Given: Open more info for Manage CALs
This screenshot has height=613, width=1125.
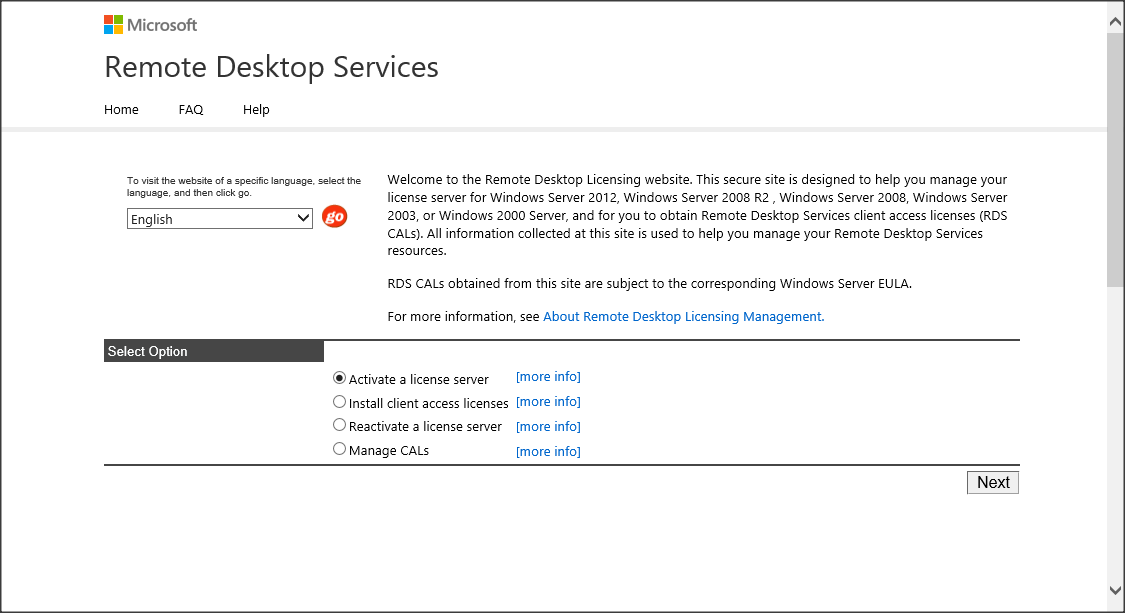Looking at the screenshot, I should pos(548,452).
